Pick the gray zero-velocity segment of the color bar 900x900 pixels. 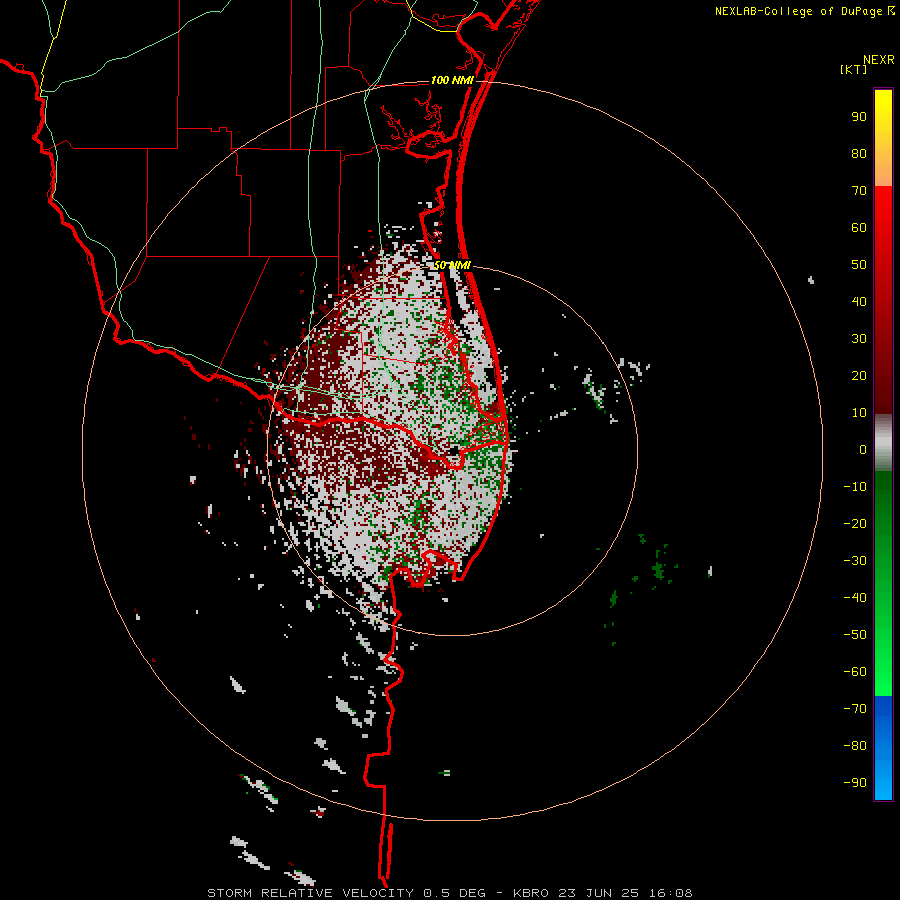point(883,443)
